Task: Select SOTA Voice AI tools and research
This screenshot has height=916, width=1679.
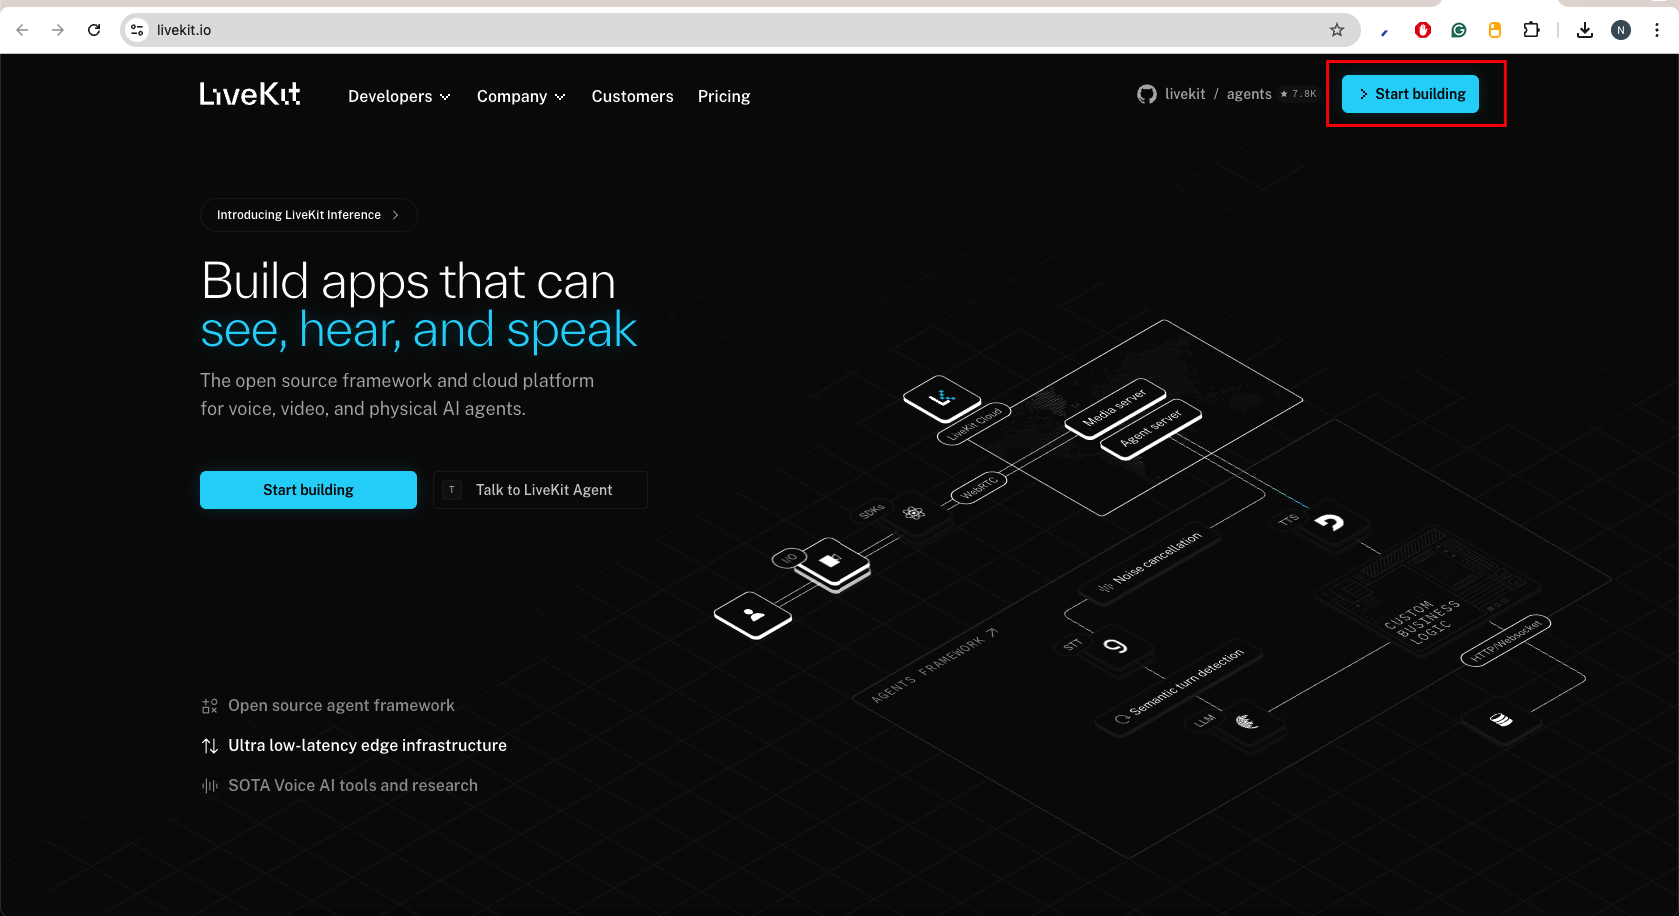Action: tap(352, 786)
